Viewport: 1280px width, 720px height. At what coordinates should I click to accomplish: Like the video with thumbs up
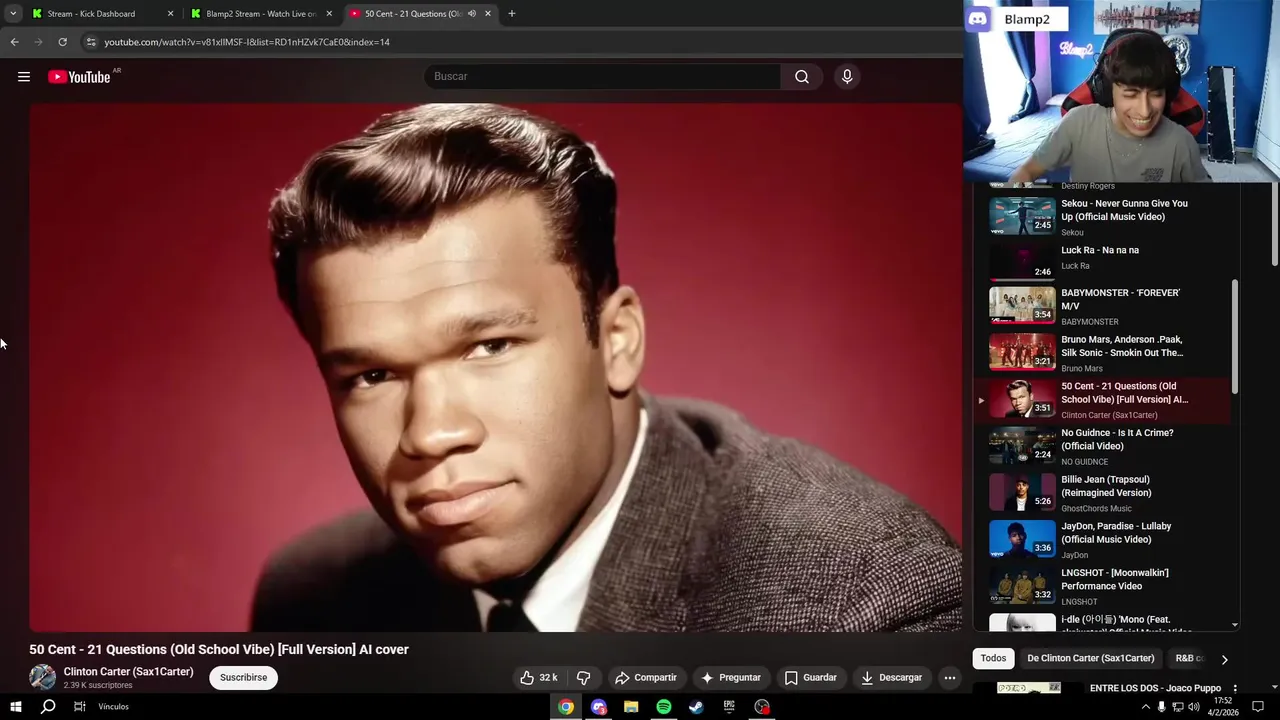(538, 678)
